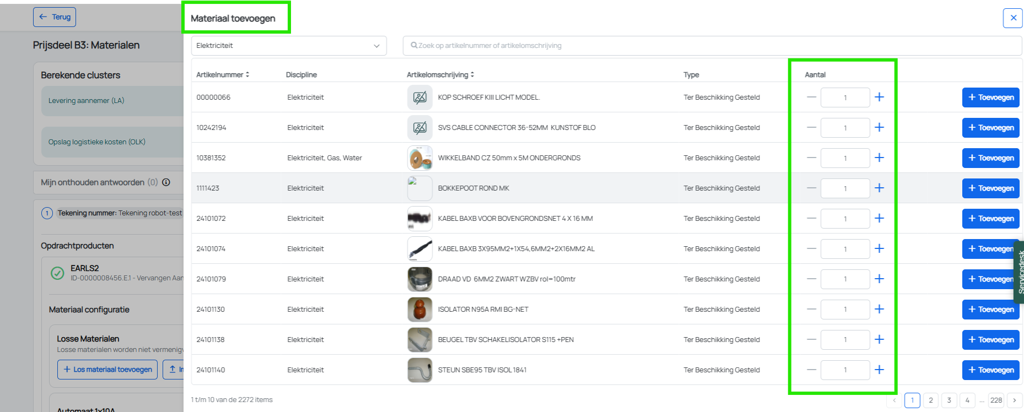Add WIKKELBAND CZ with Toevoegen button
The image size is (1024, 412).
click(x=990, y=158)
